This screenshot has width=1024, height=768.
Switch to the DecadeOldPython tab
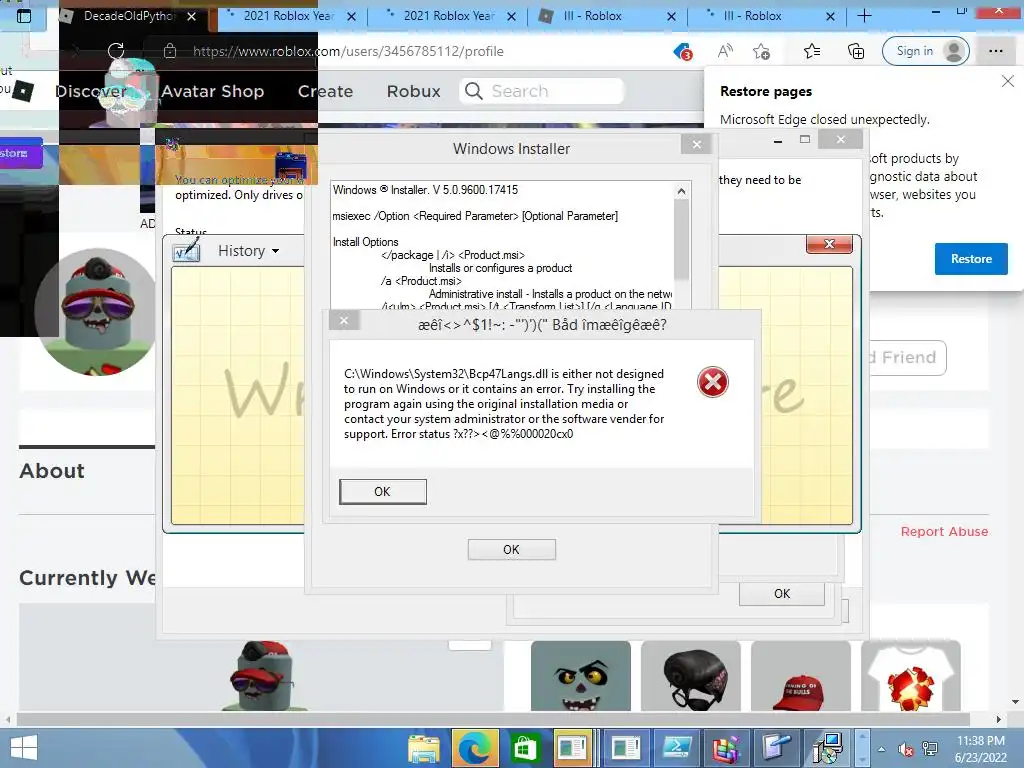pos(128,16)
